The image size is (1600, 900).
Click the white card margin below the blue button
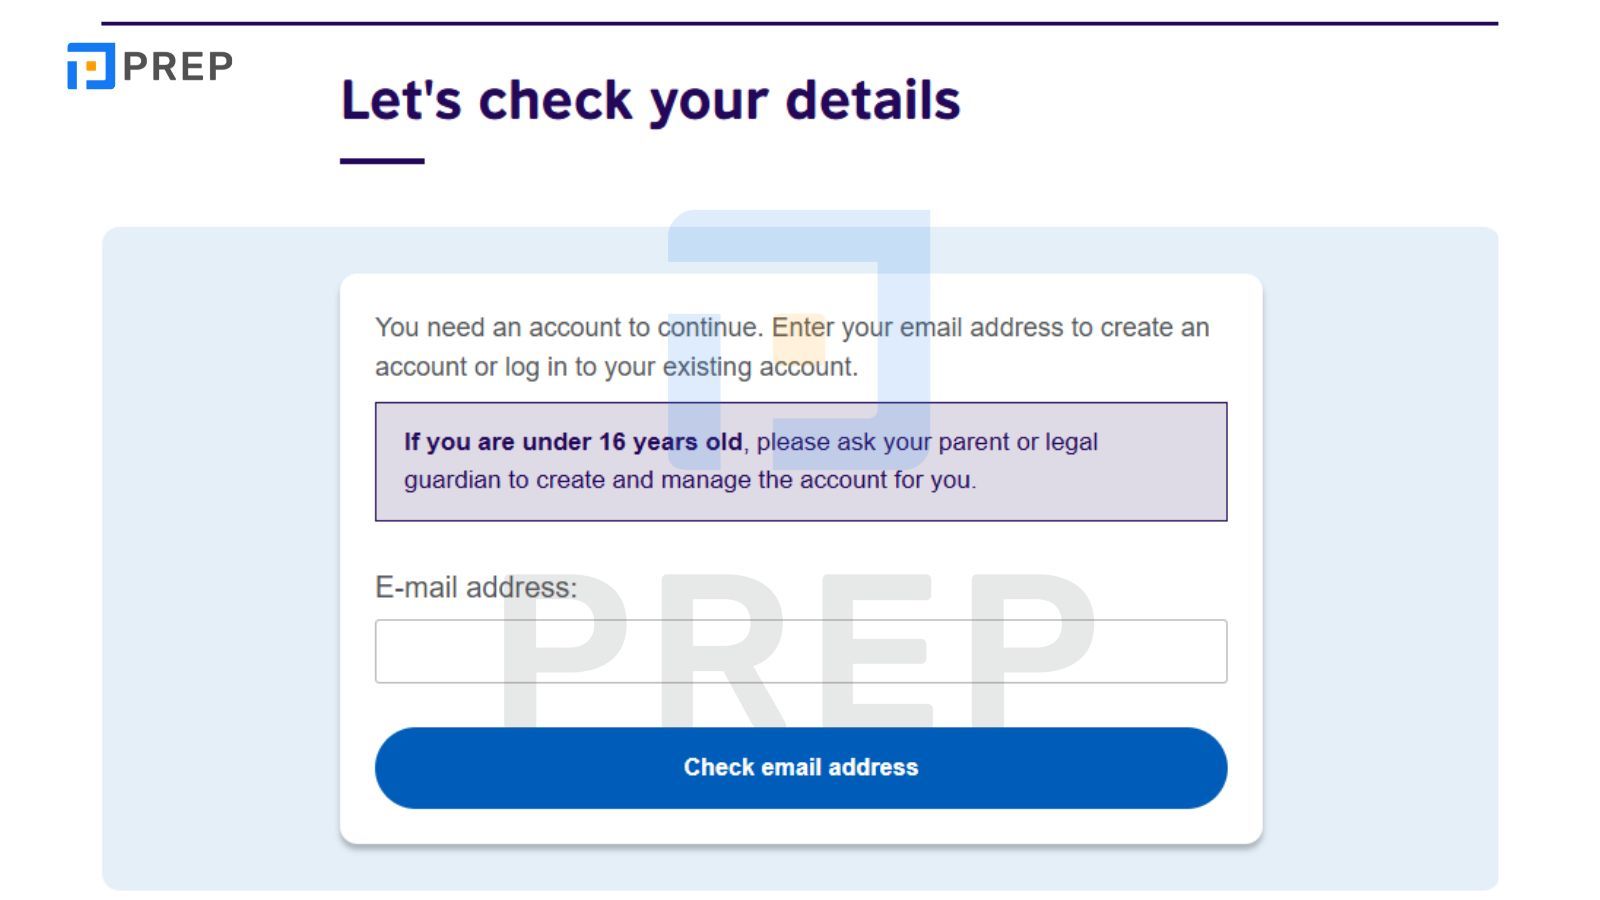(x=800, y=826)
